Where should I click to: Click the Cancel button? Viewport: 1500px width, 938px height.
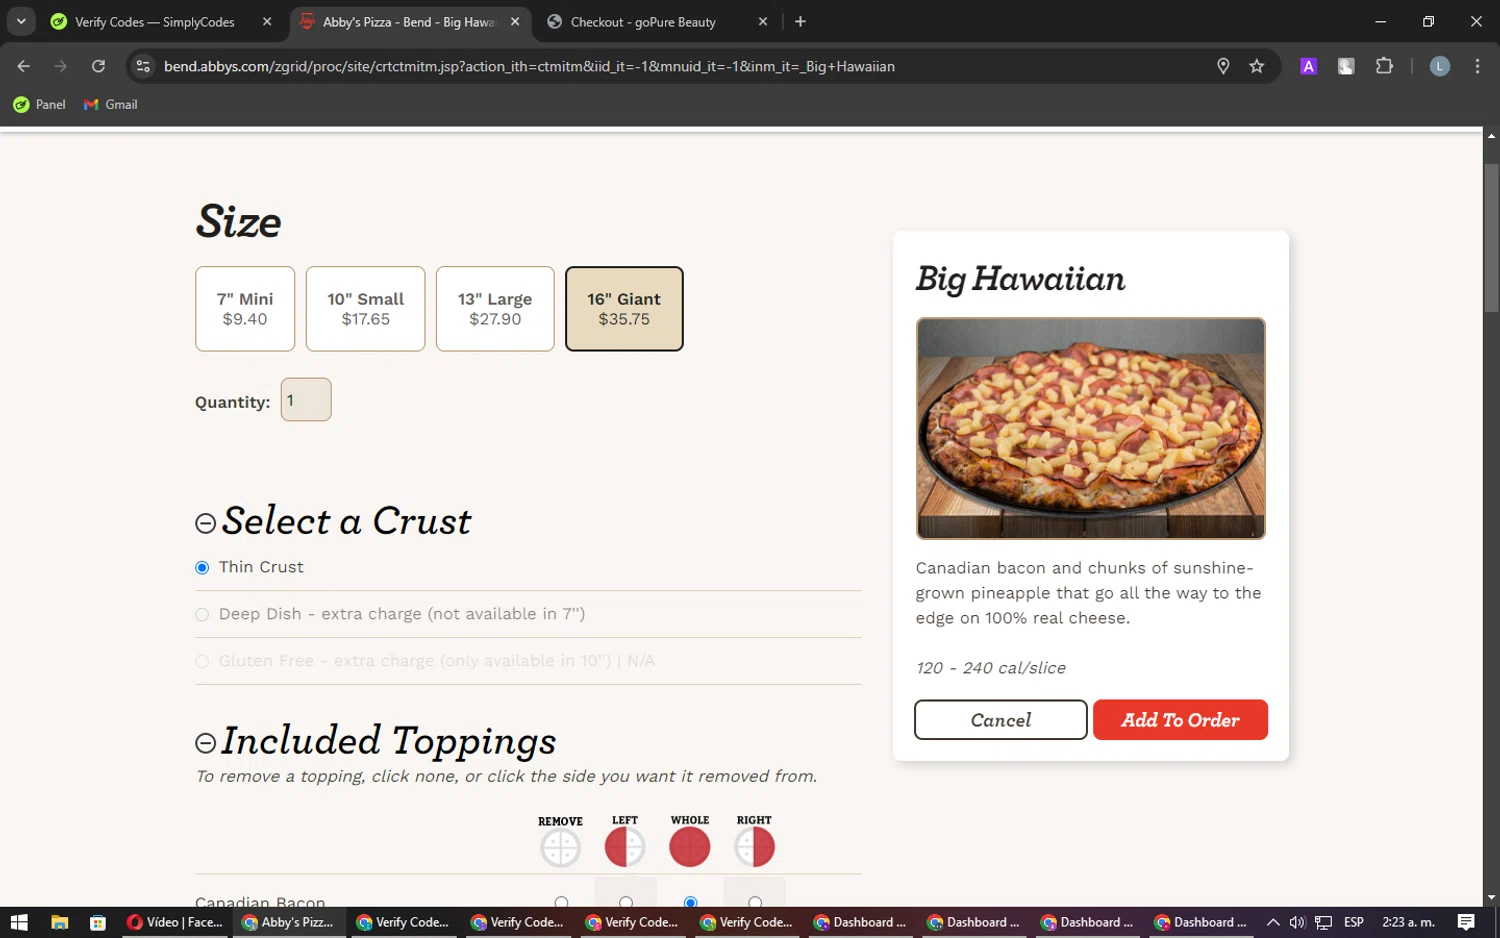coord(1001,720)
